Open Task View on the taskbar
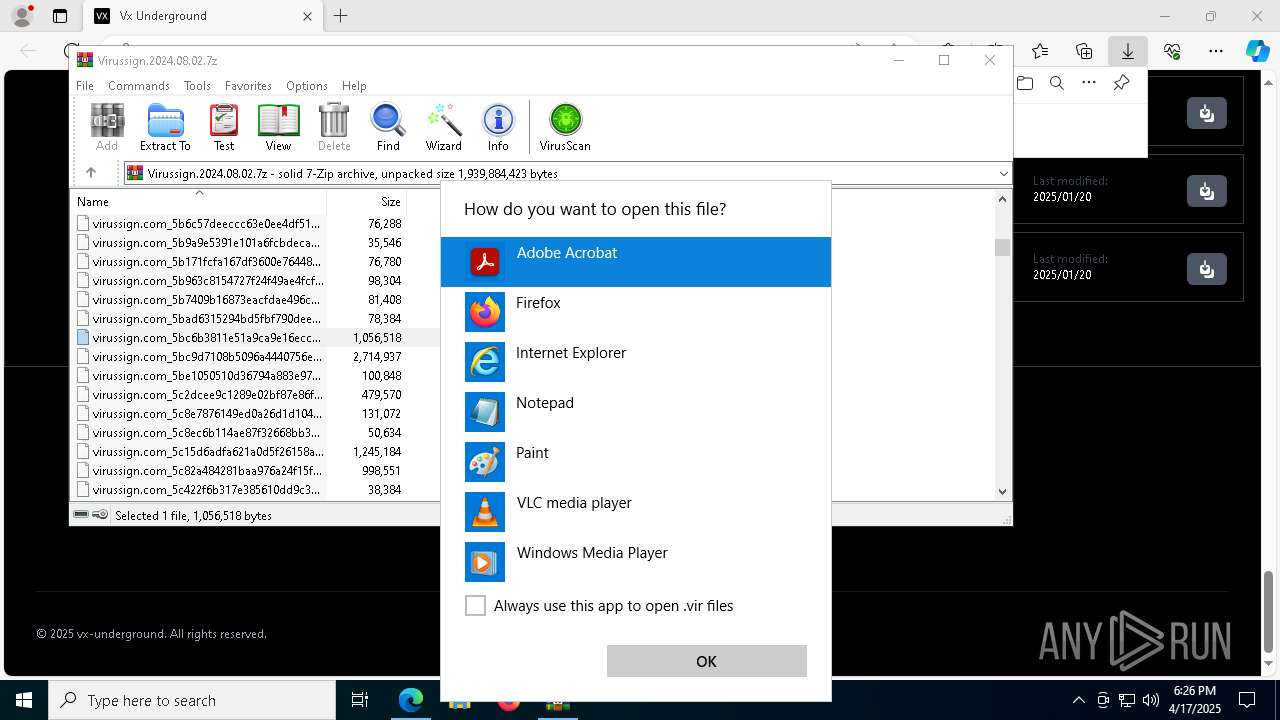Viewport: 1280px width, 720px height. [x=360, y=700]
